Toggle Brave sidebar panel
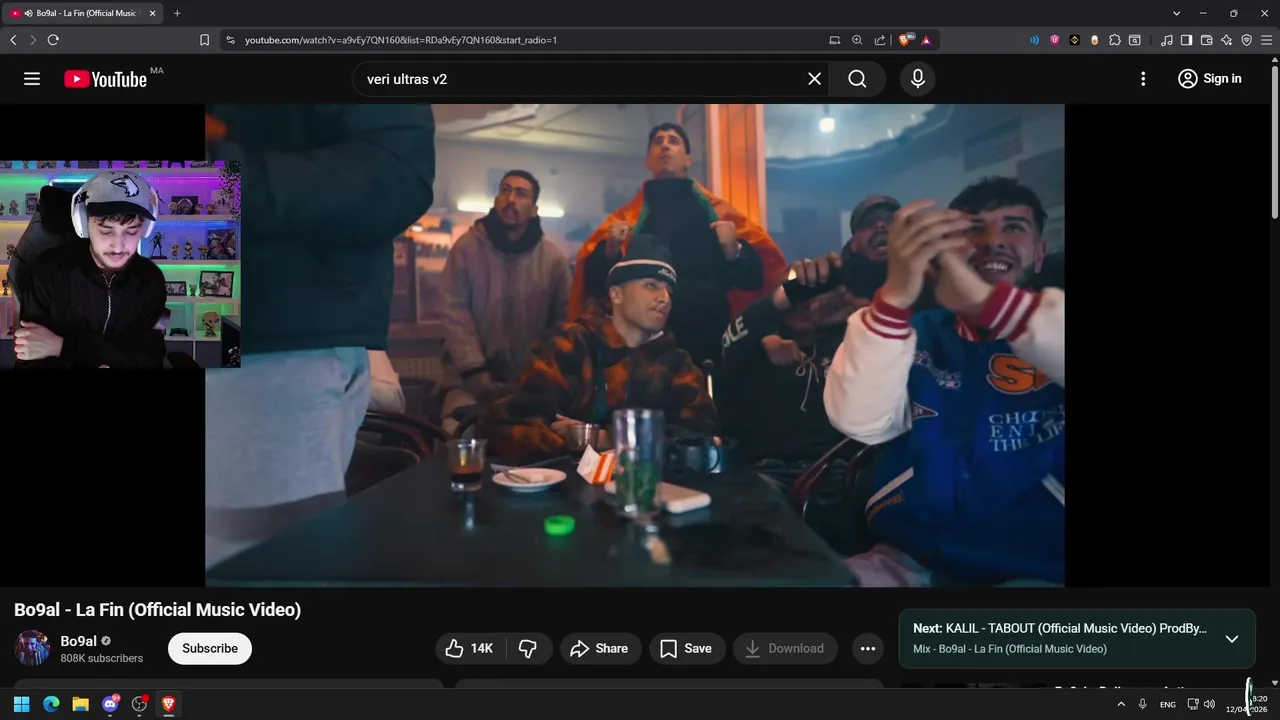1280x720 pixels. click(x=1187, y=40)
